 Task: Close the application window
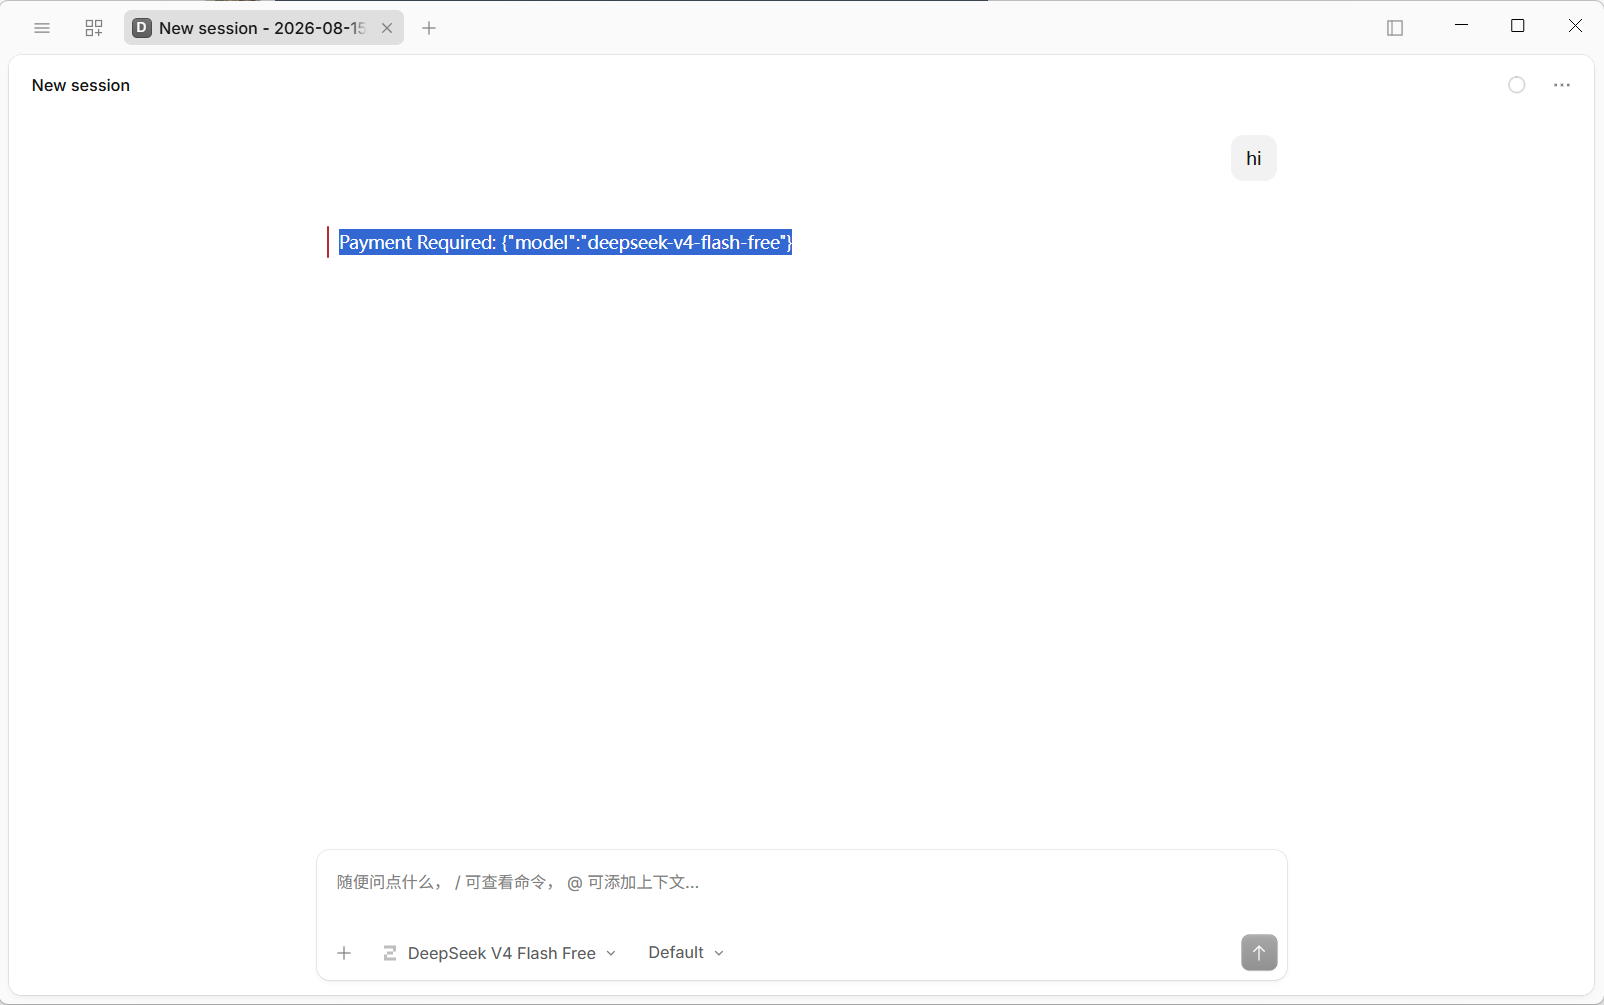coord(1575,26)
